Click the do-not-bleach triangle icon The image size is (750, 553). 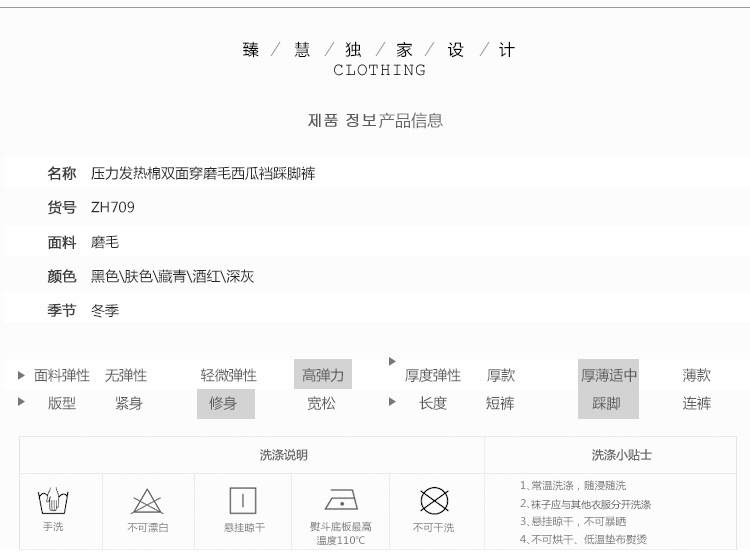click(x=147, y=501)
